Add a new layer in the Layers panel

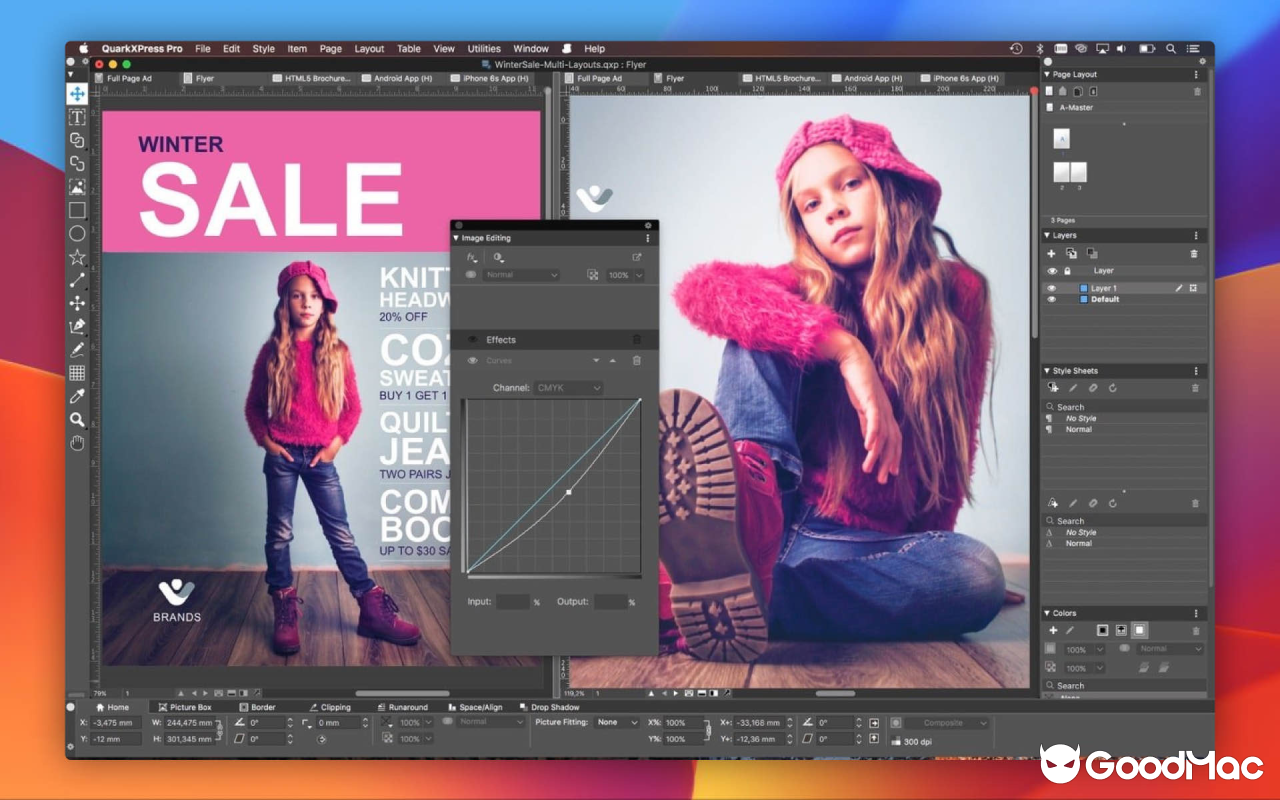1051,253
